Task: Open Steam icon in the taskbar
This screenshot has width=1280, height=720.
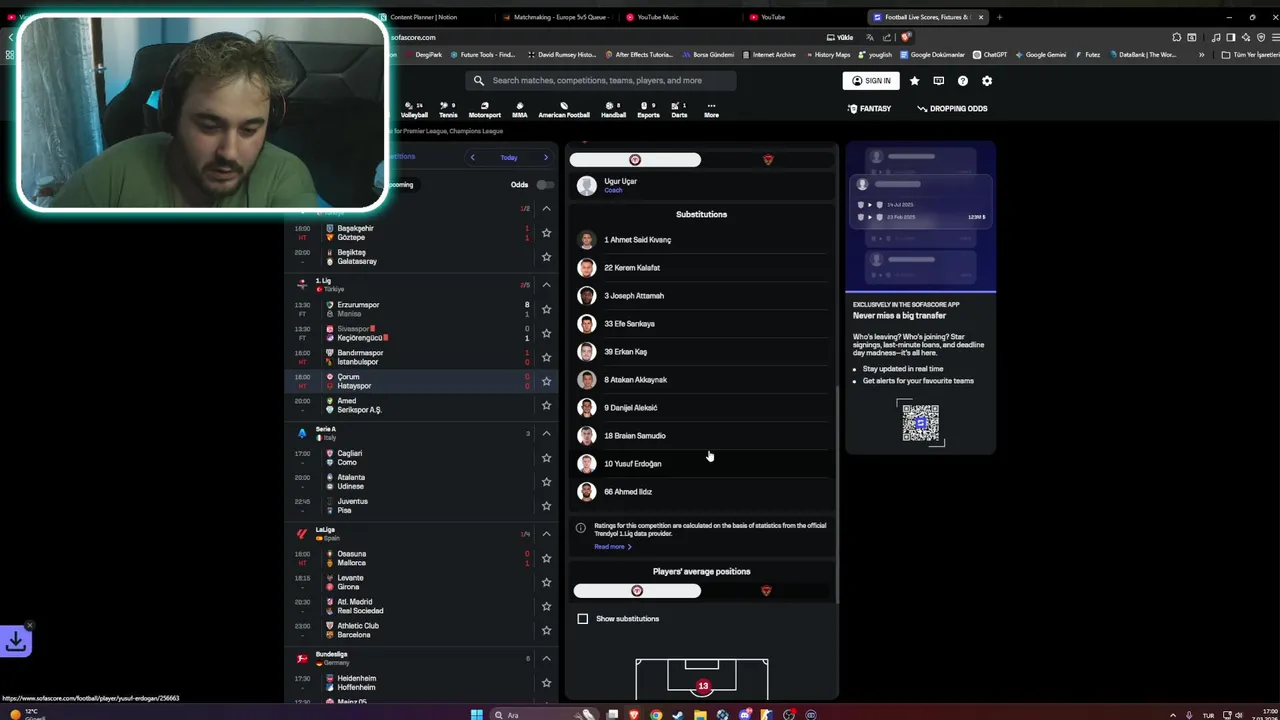Action: point(678,714)
